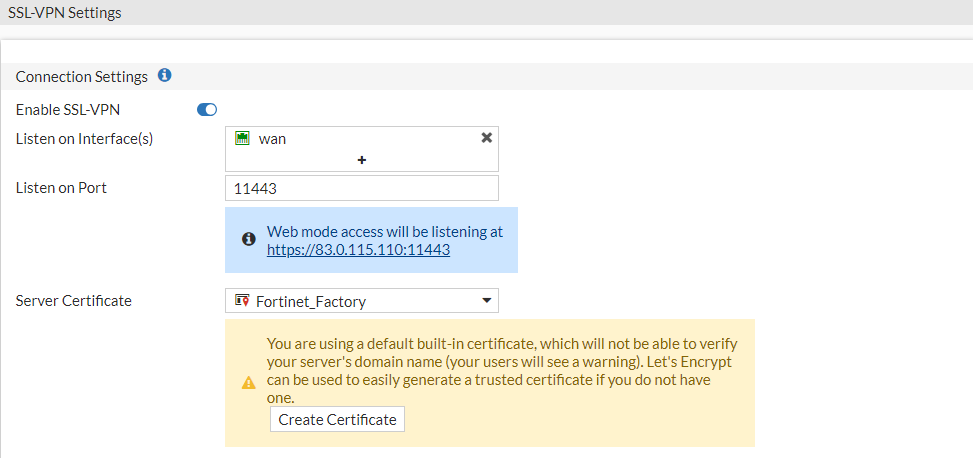This screenshot has height=458, width=973.
Task: Expand the Server Certificate dropdown arrow
Action: coord(487,300)
